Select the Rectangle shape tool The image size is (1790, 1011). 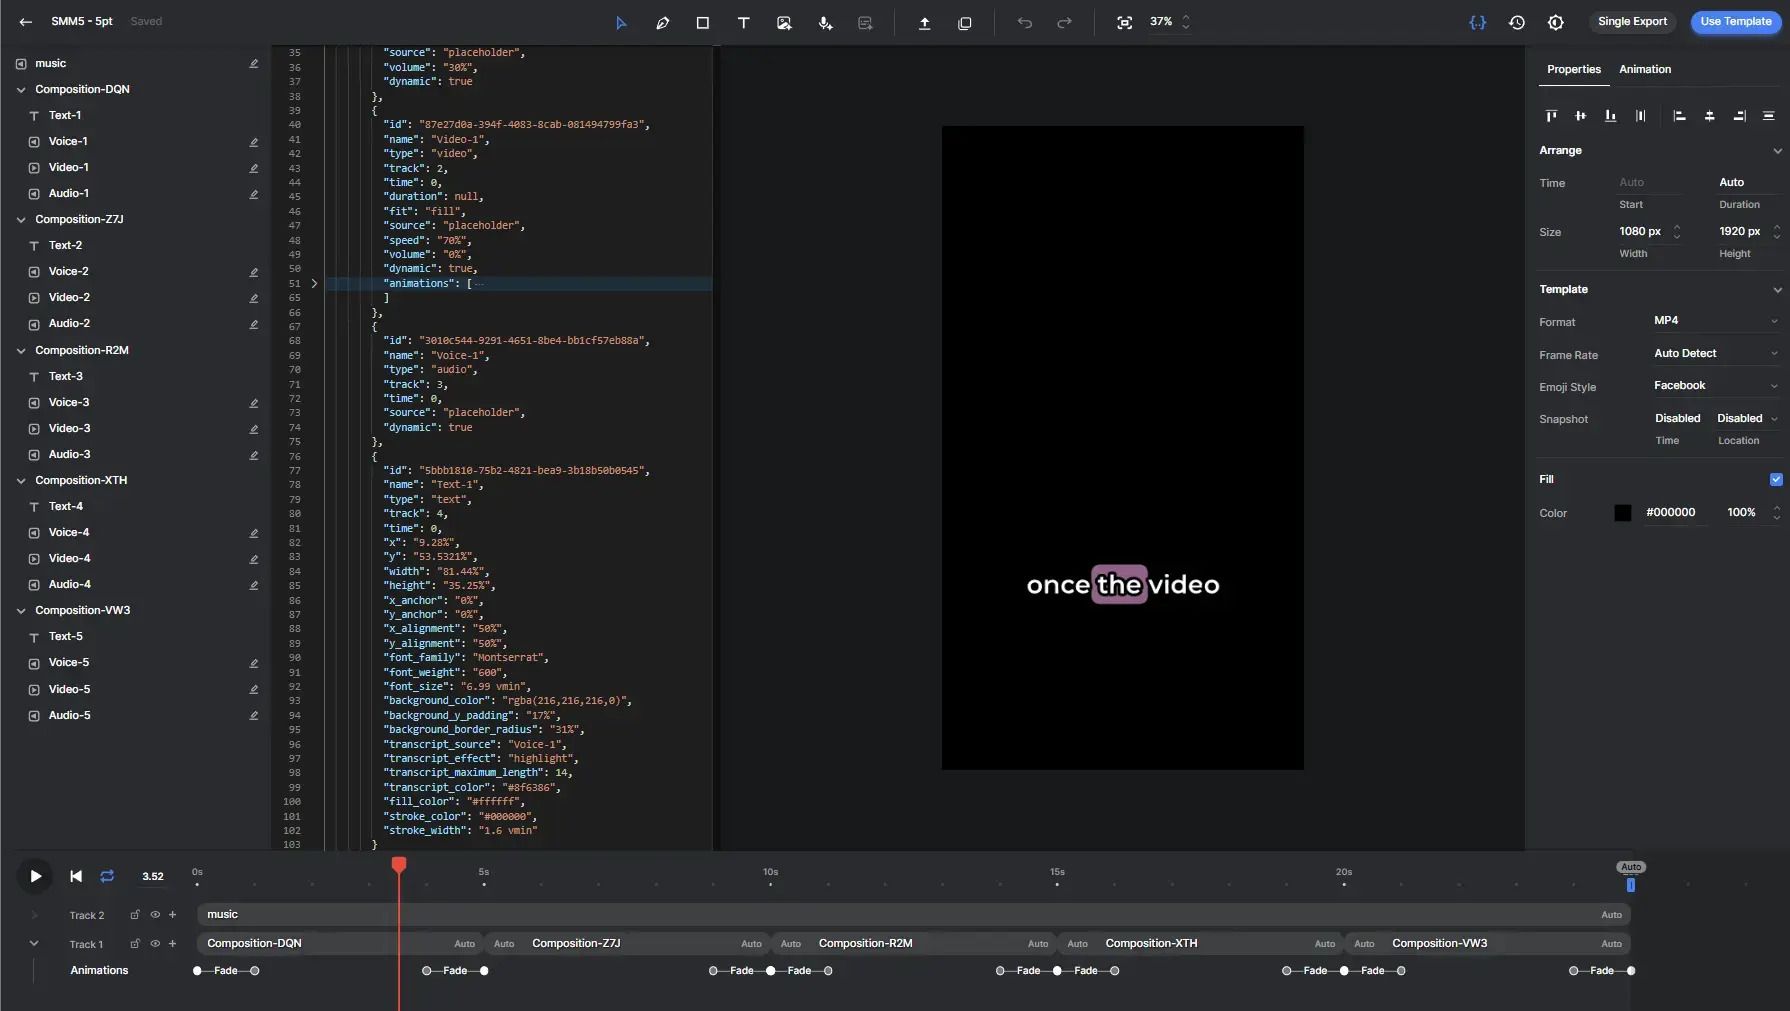703,23
